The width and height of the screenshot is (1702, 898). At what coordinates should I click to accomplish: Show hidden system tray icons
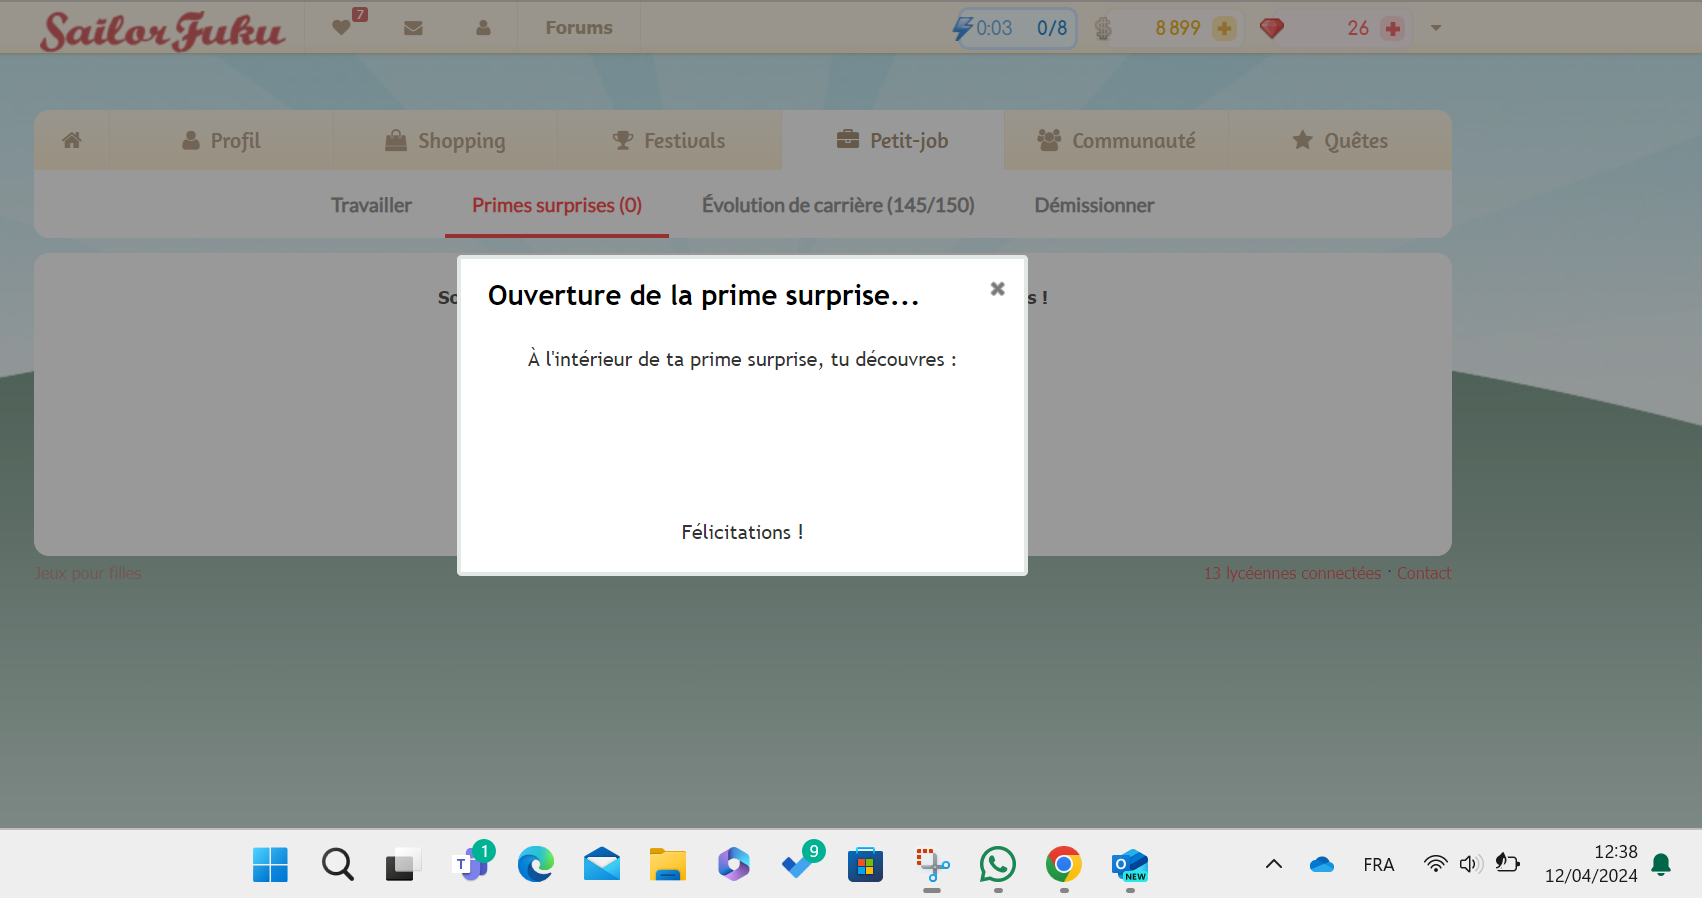tap(1273, 864)
